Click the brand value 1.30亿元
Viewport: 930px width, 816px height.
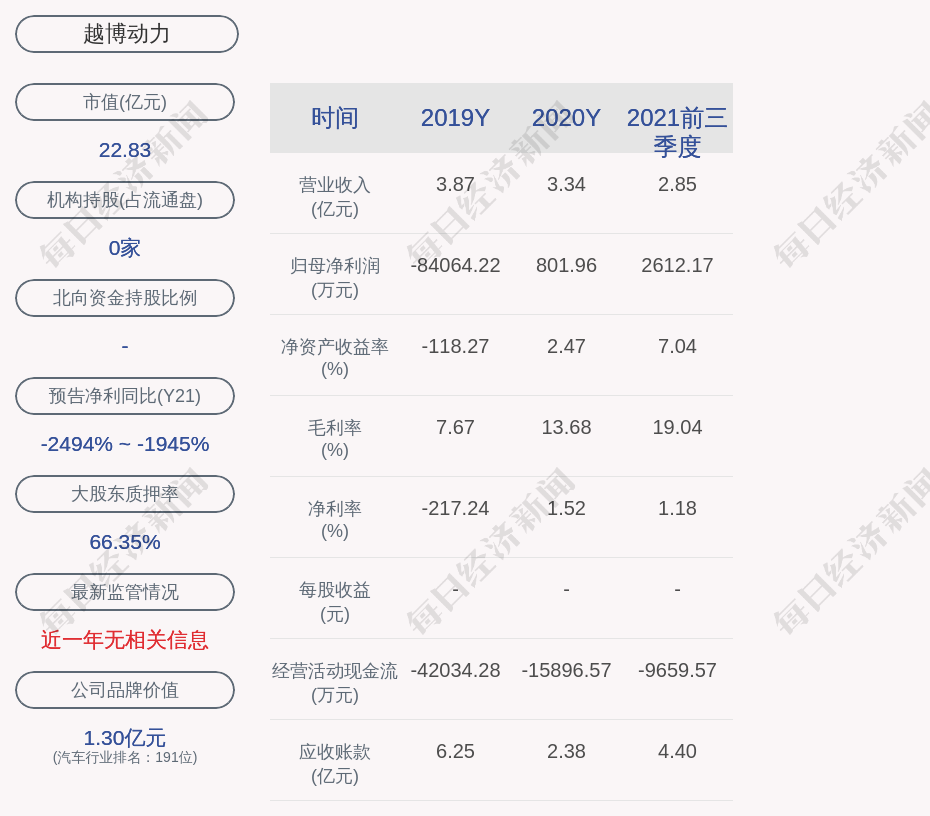125,738
